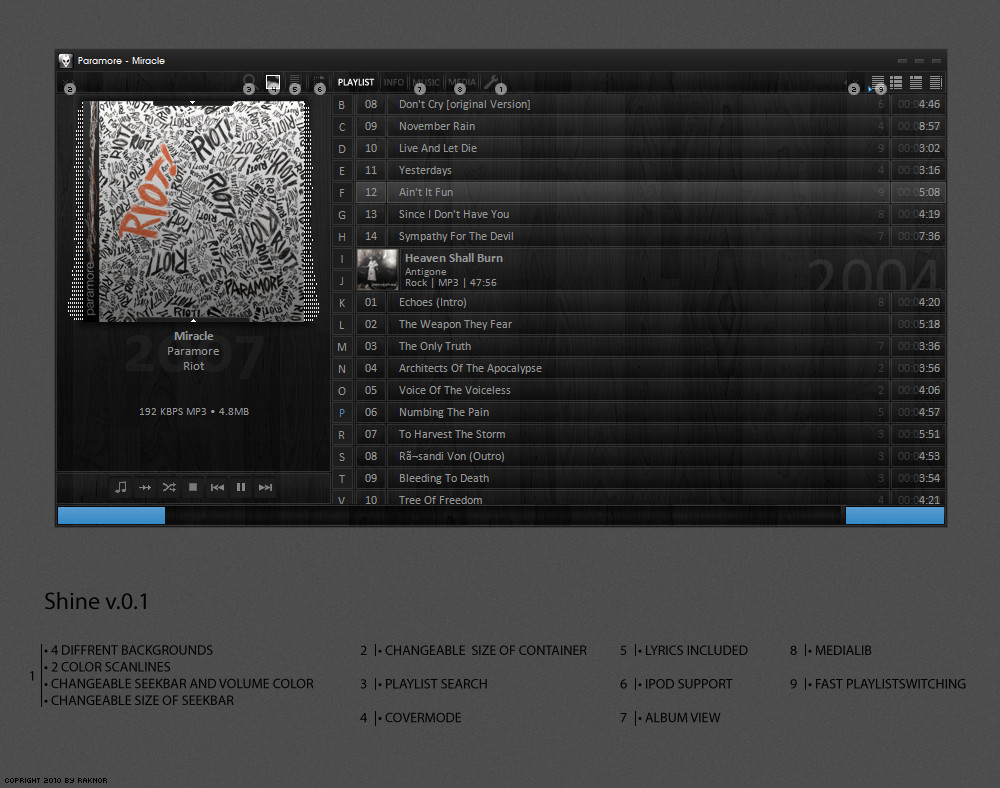This screenshot has width=1000, height=788.
Task: Click the Riot album cover art
Action: coord(194,211)
